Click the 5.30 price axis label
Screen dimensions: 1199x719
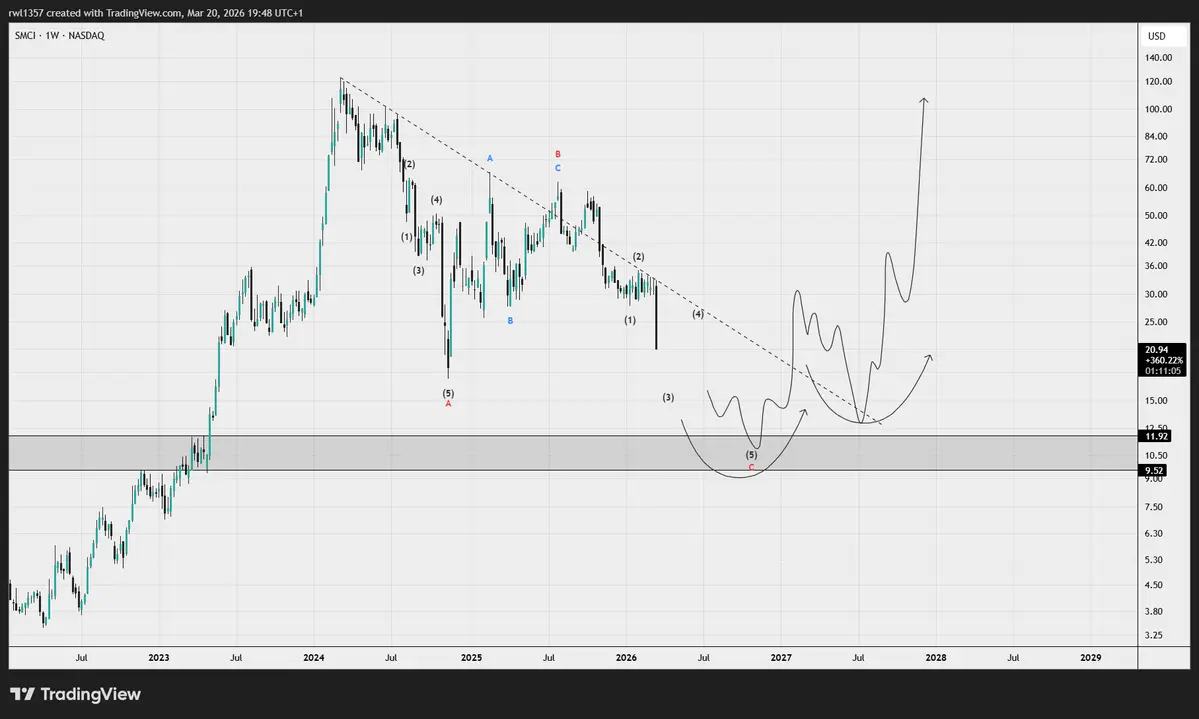1153,560
